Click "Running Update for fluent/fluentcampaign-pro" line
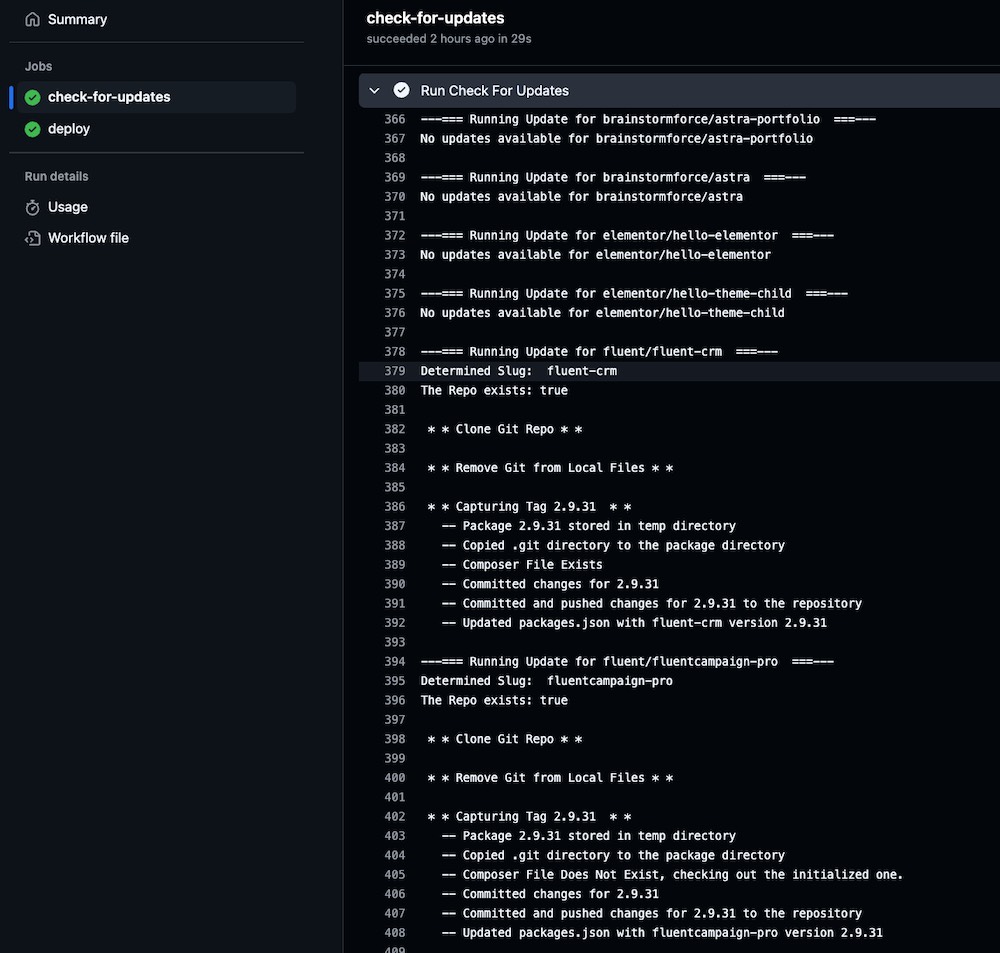Image resolution: width=1000 pixels, height=953 pixels. pos(627,661)
